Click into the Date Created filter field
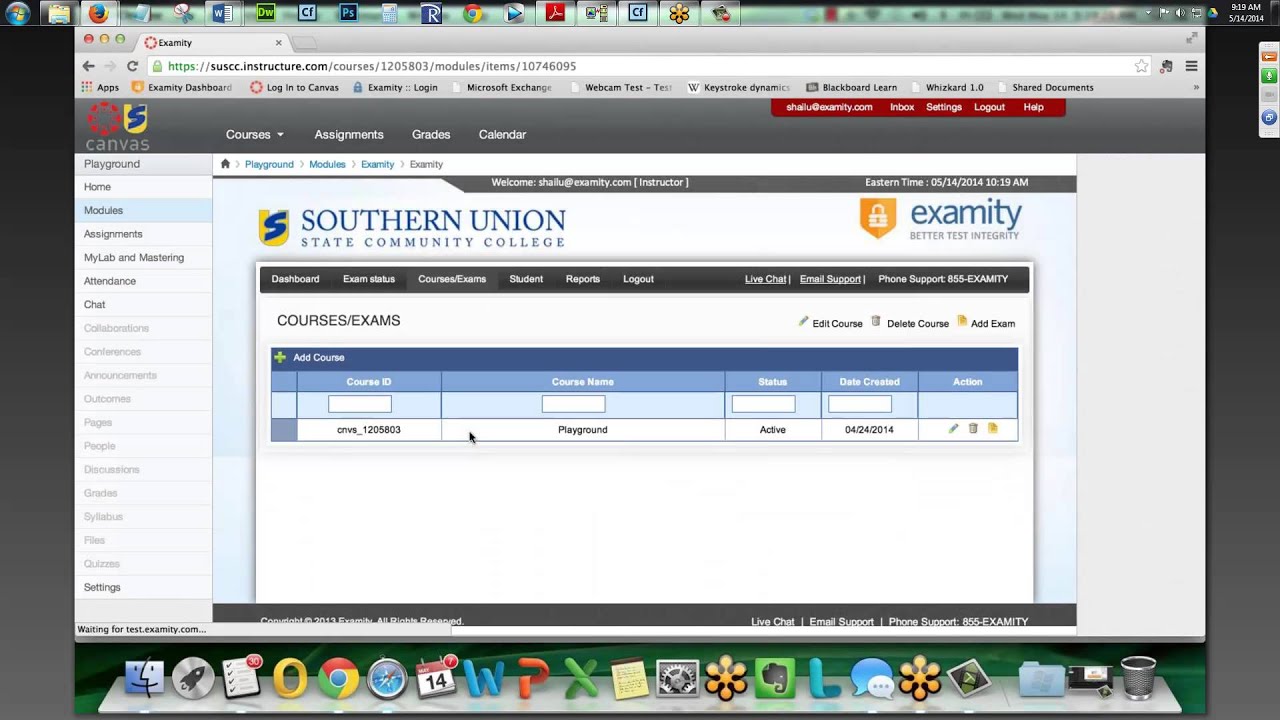 pos(860,404)
